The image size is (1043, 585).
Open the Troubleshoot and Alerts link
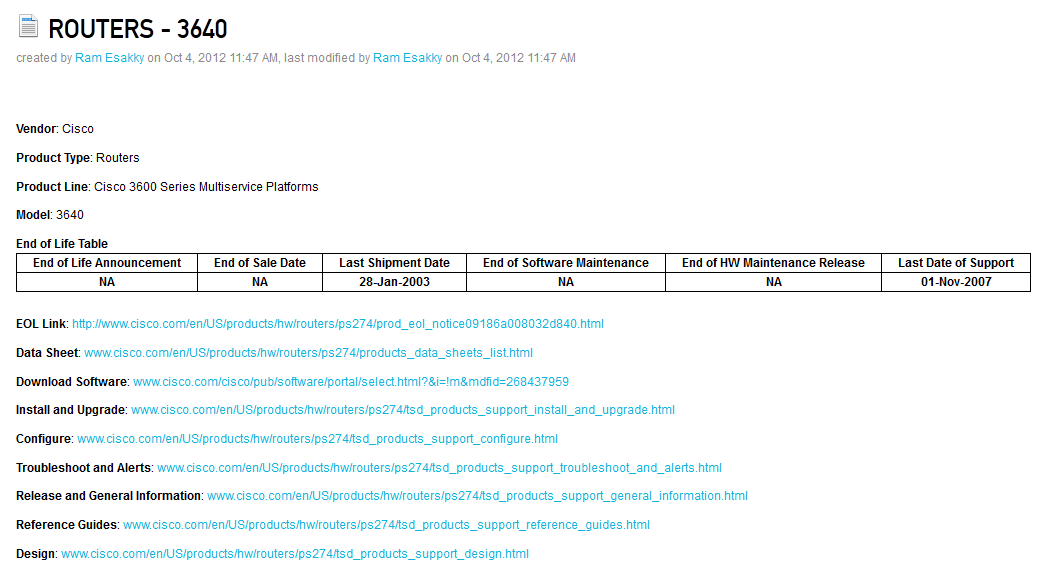click(439, 468)
